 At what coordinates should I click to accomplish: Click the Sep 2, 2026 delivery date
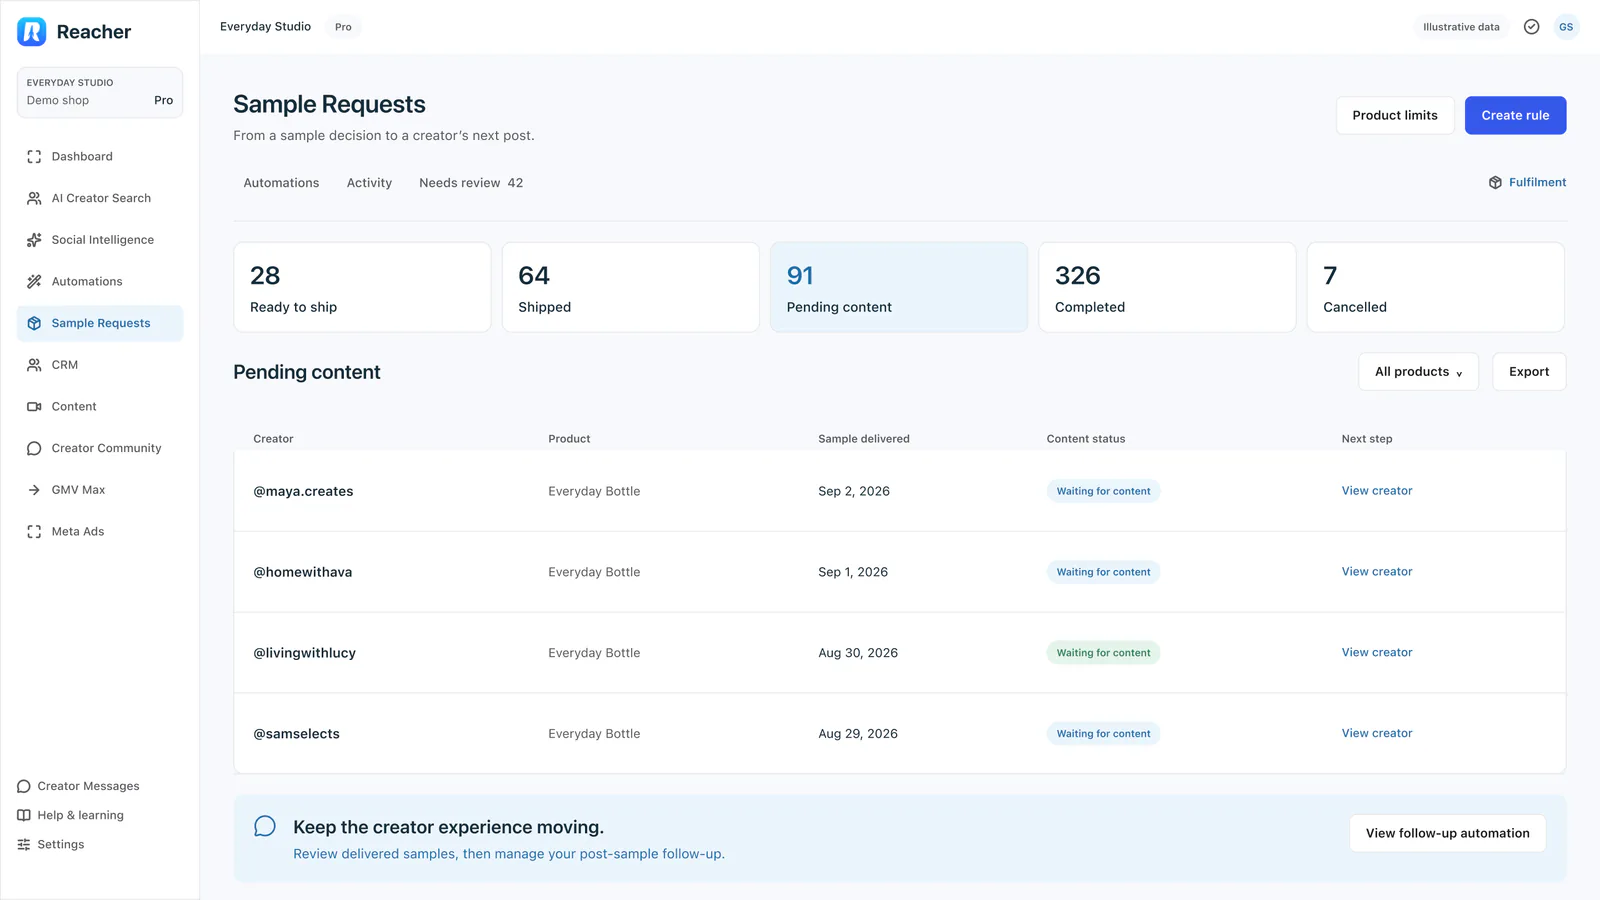pos(854,491)
